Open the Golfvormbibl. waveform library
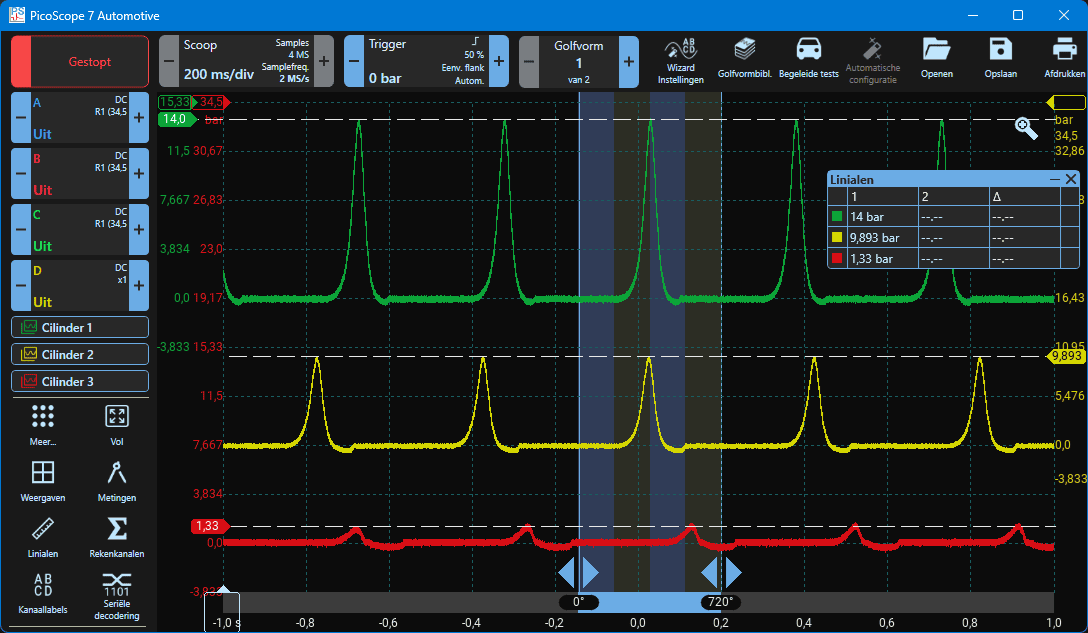Viewport: 1088px width, 633px height. (744, 59)
